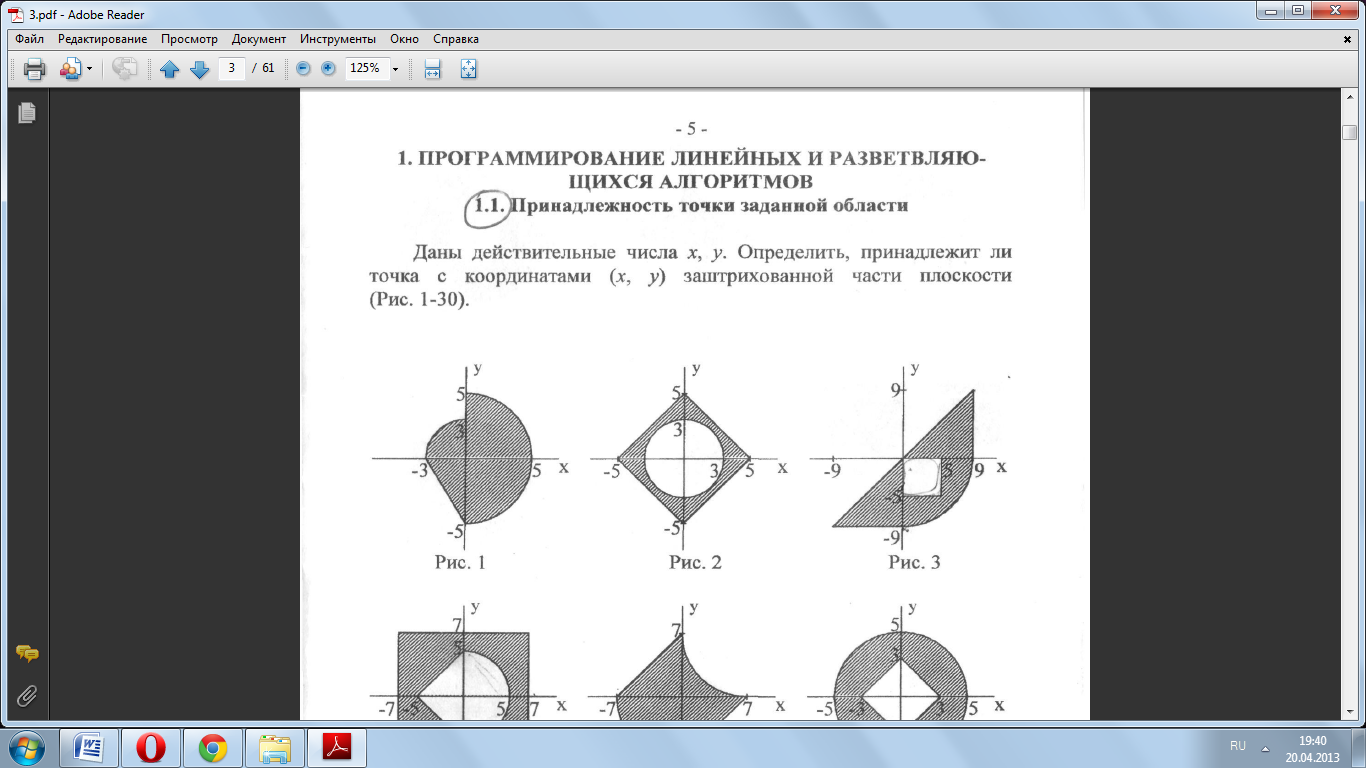This screenshot has height=768, width=1366.
Task: Print the document with the printer icon
Action: pos(34,69)
